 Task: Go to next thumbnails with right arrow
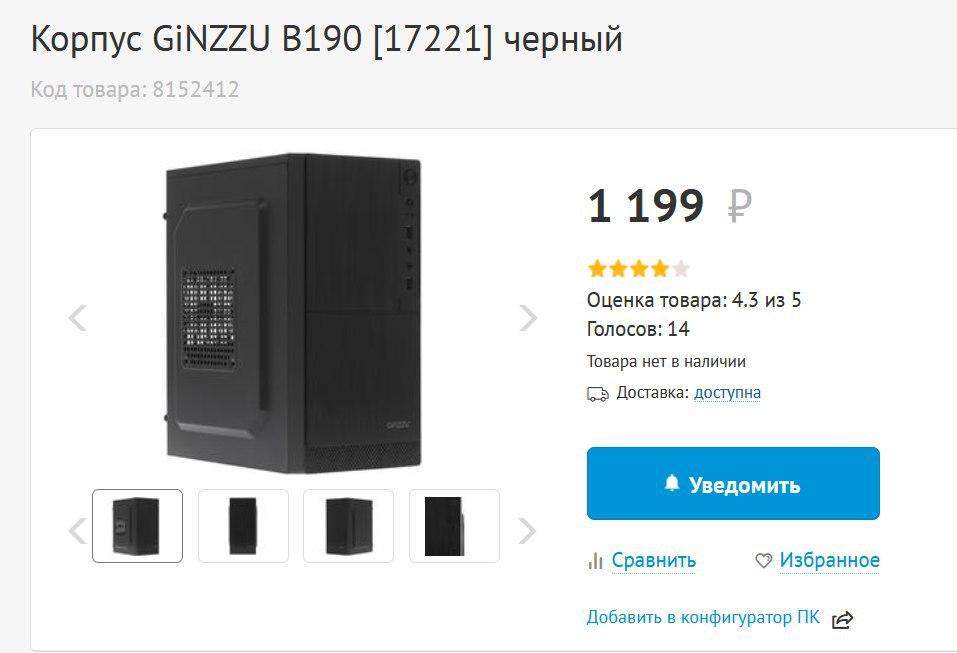tap(527, 530)
